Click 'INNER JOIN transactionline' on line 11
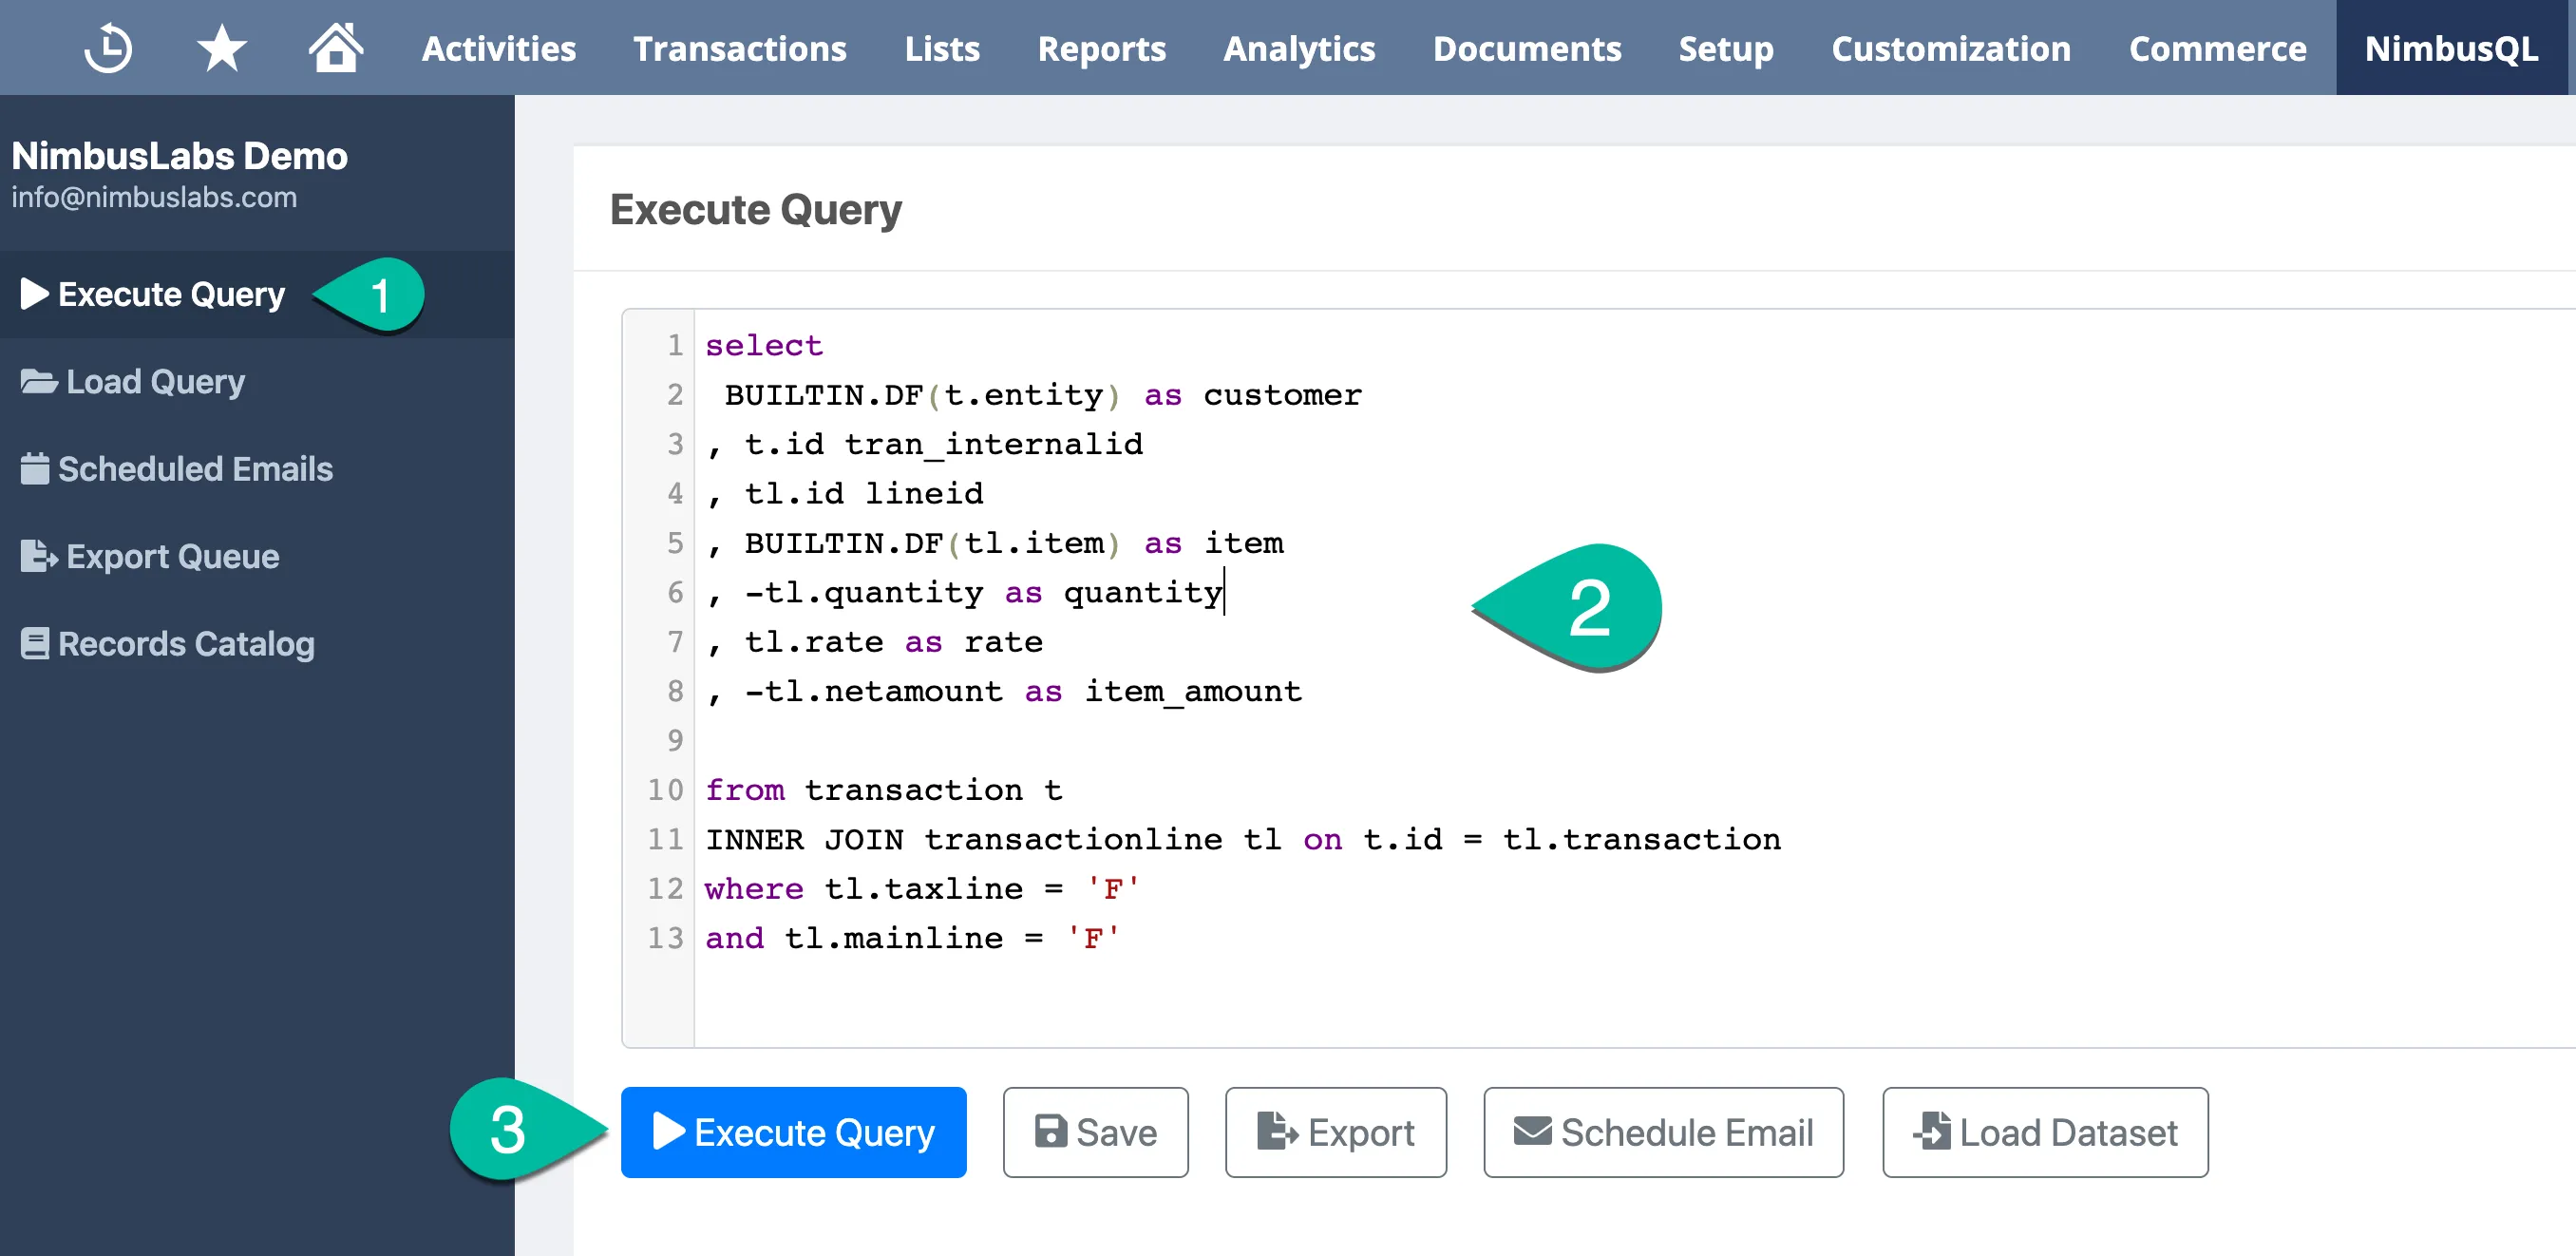The height and width of the screenshot is (1256, 2576). 964,839
